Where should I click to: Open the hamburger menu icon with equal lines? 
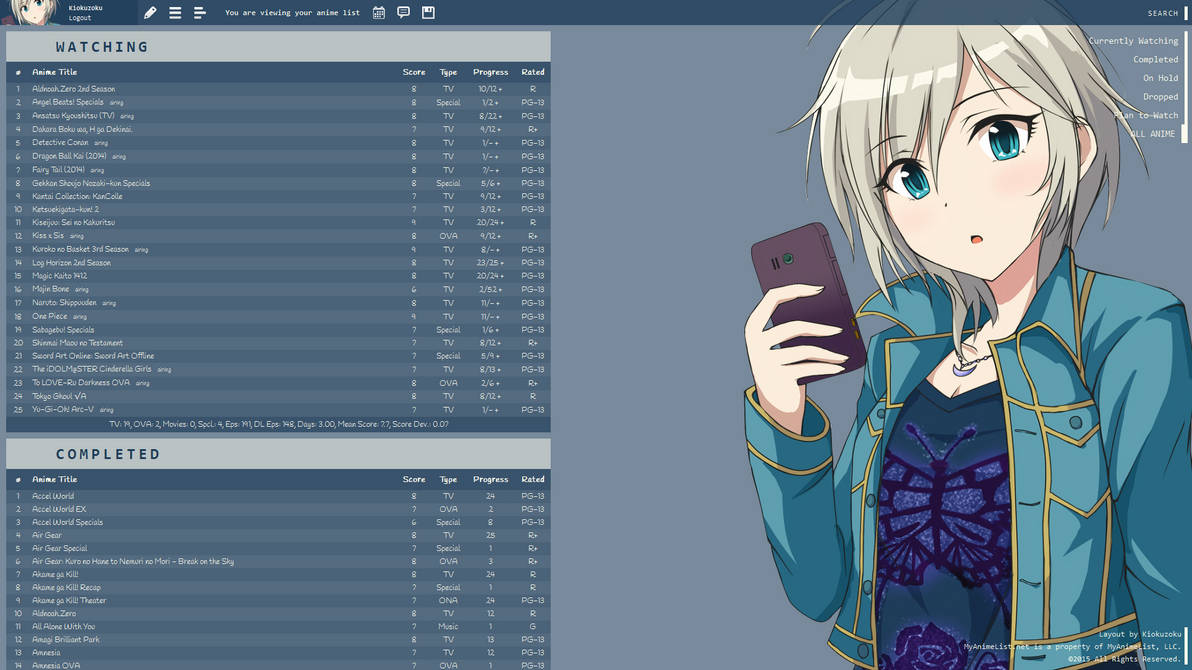pyautogui.click(x=175, y=13)
